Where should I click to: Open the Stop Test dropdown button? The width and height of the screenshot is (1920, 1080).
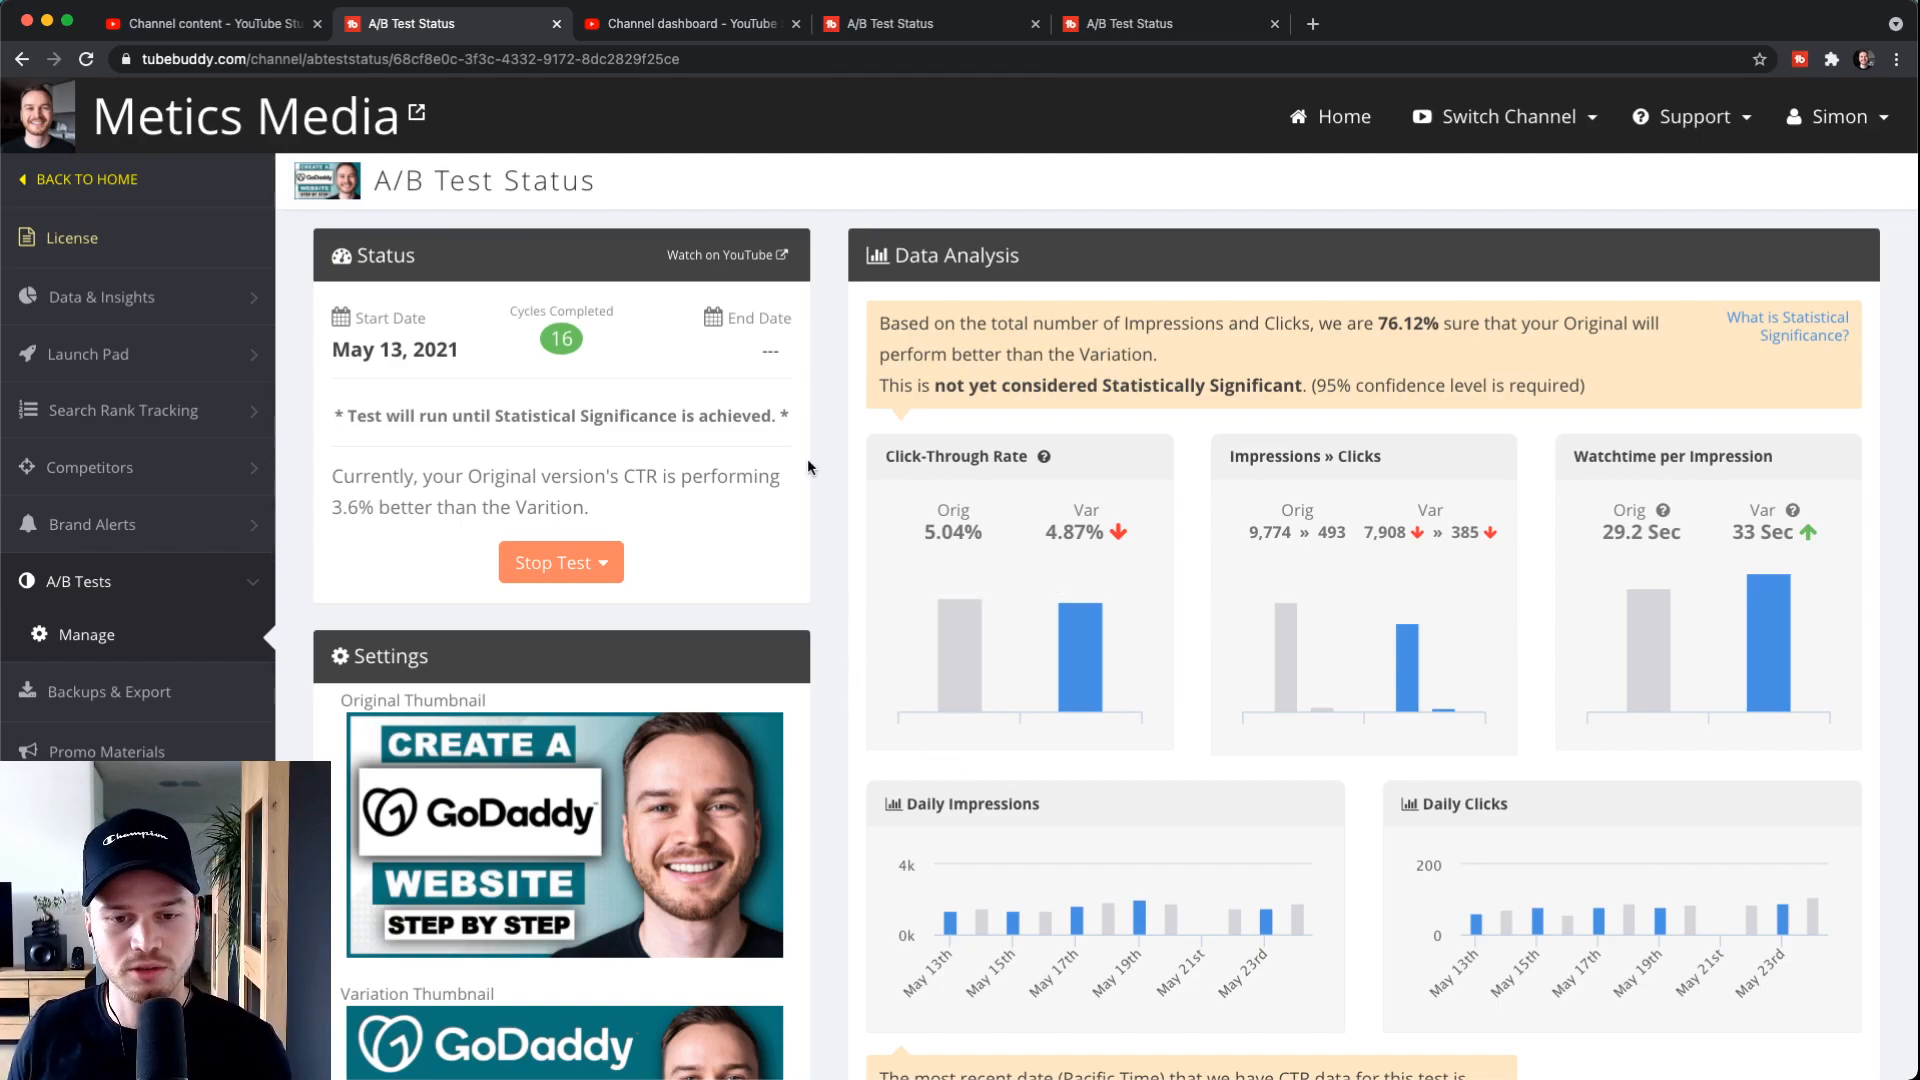click(x=561, y=562)
